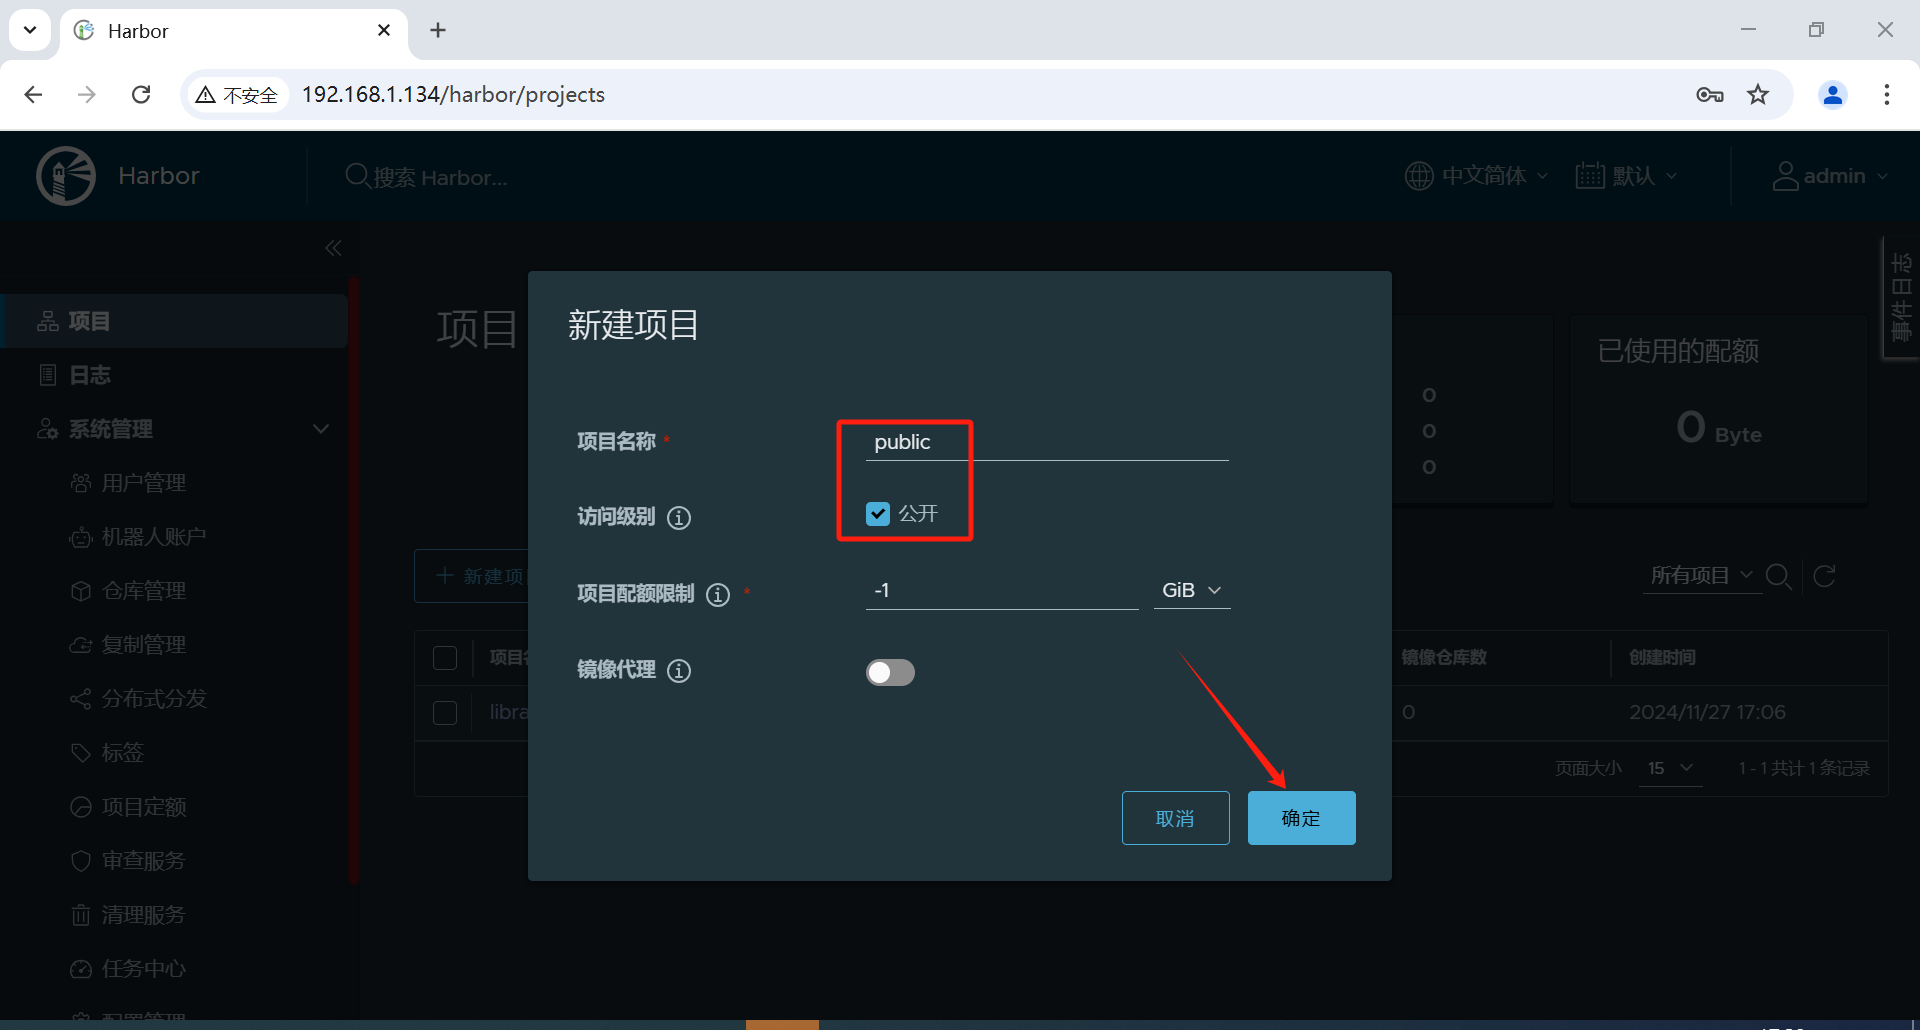Select all projects with header checkbox
Image resolution: width=1920 pixels, height=1030 pixels.
point(445,657)
